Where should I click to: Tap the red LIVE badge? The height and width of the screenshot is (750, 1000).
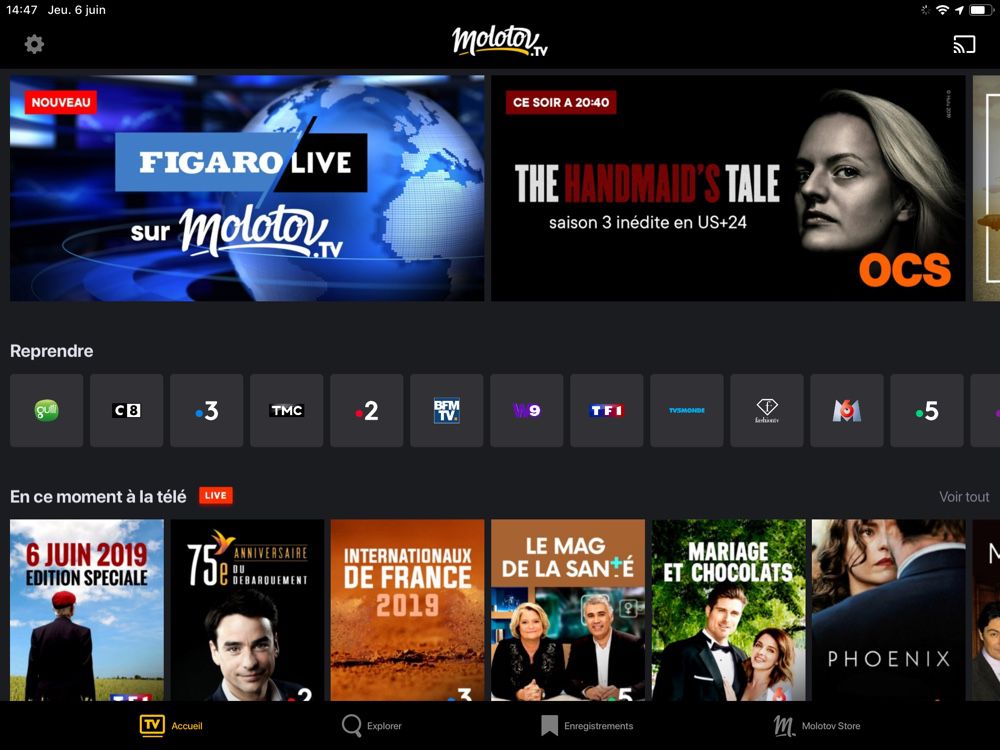click(216, 496)
